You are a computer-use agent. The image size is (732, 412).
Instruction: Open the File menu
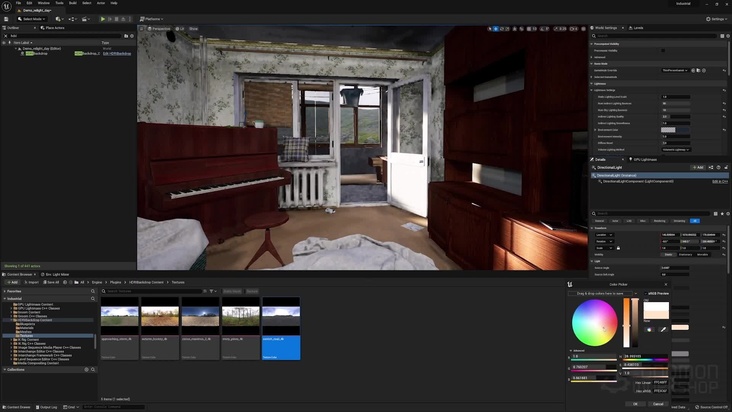point(19,3)
